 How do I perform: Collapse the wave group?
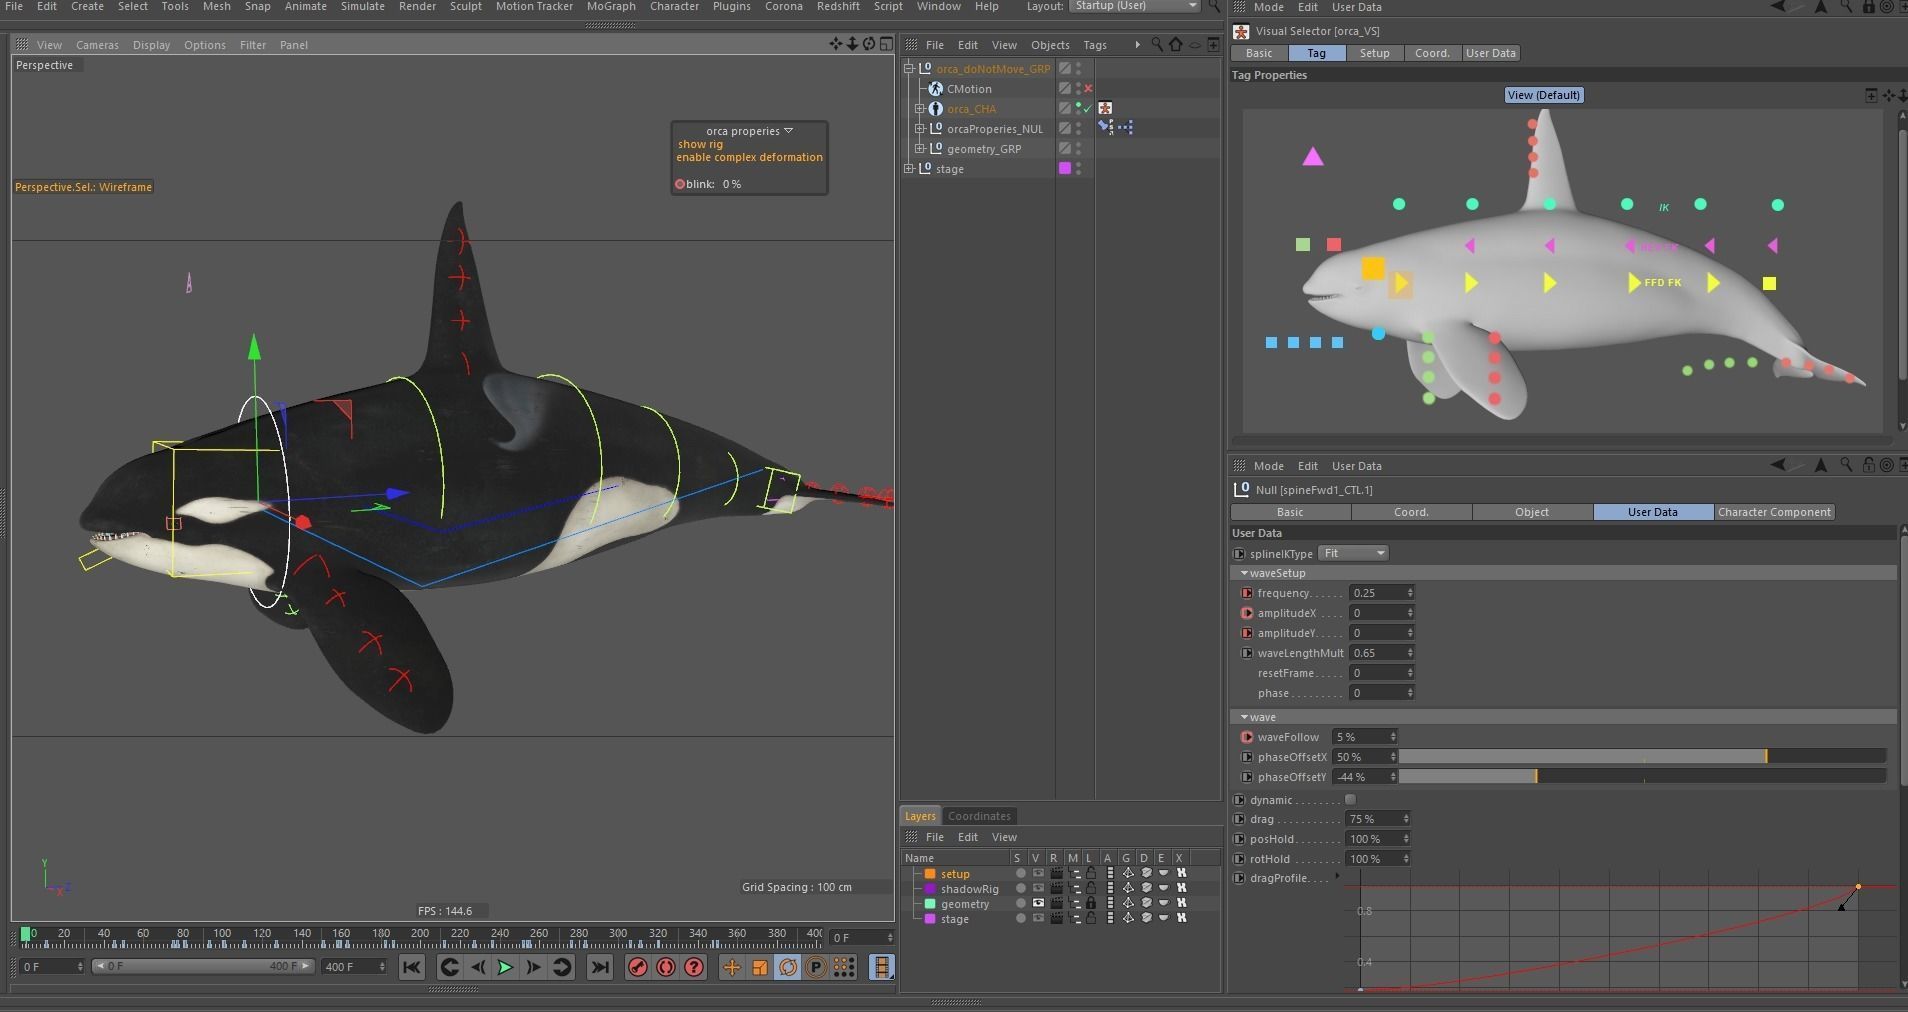click(x=1244, y=717)
